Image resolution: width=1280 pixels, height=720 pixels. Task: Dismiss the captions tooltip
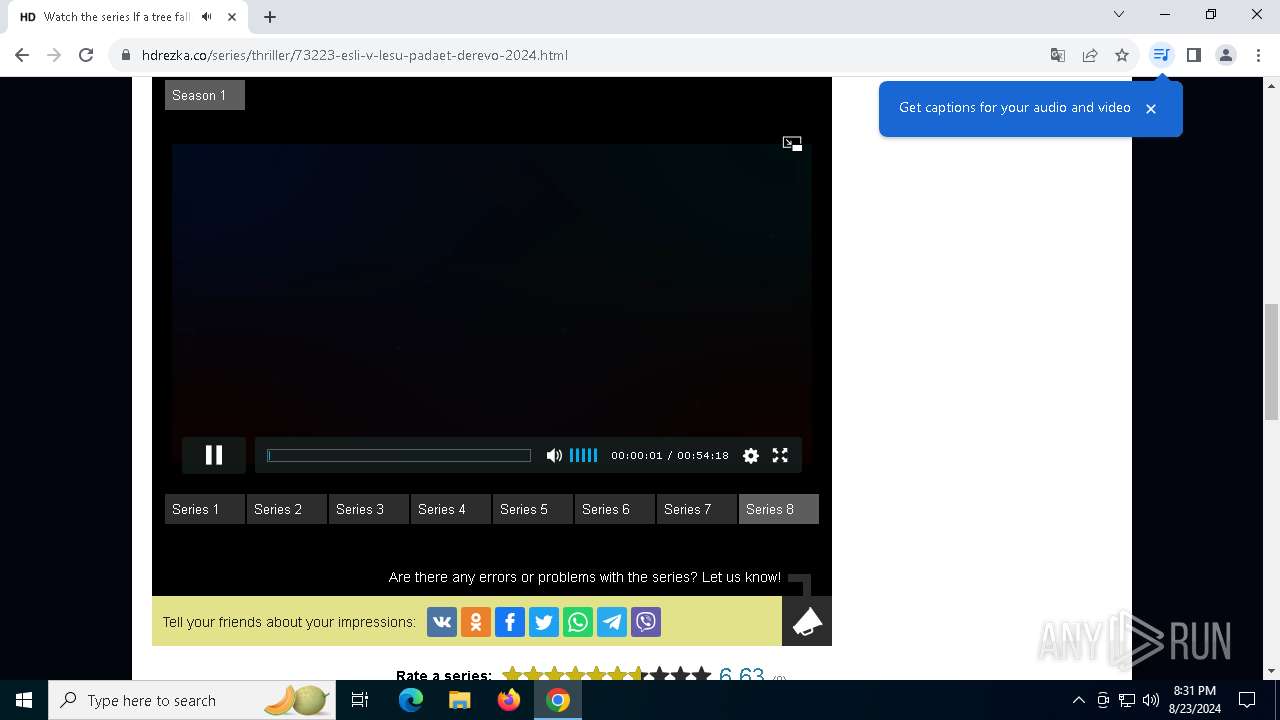pos(1151,108)
